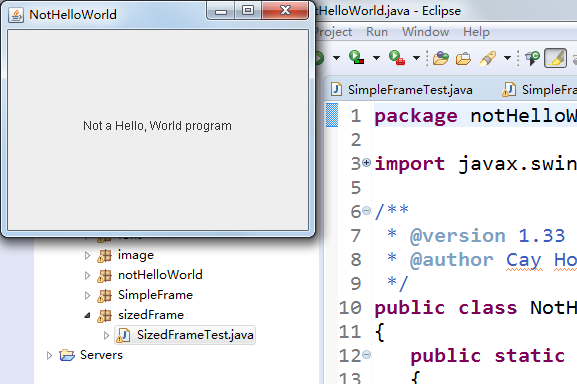Click the SizedFrameTest.java file icon
Viewport: 577px width, 384px height.
pyautogui.click(x=123, y=335)
